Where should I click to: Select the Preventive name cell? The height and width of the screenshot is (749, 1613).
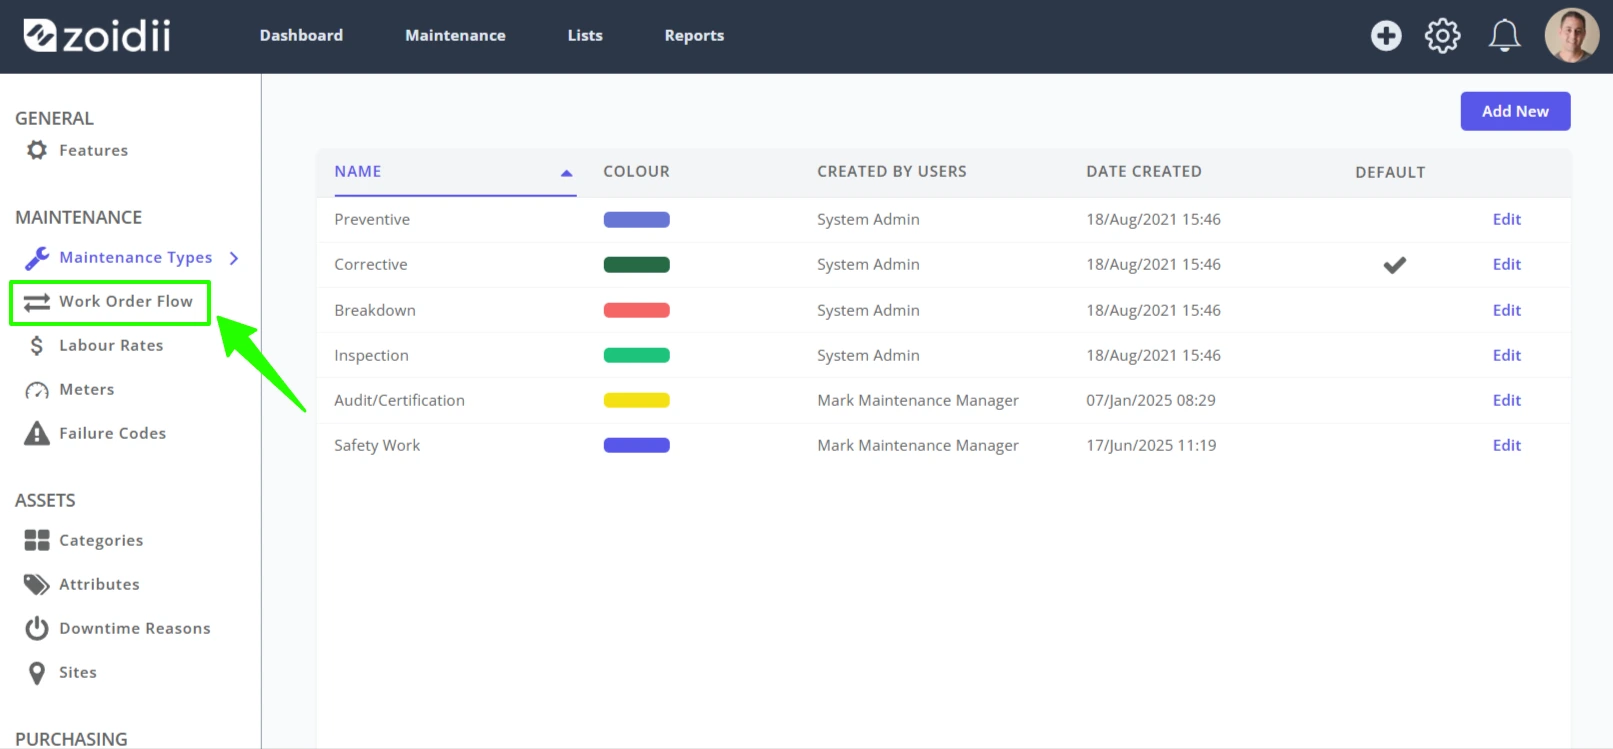point(372,220)
